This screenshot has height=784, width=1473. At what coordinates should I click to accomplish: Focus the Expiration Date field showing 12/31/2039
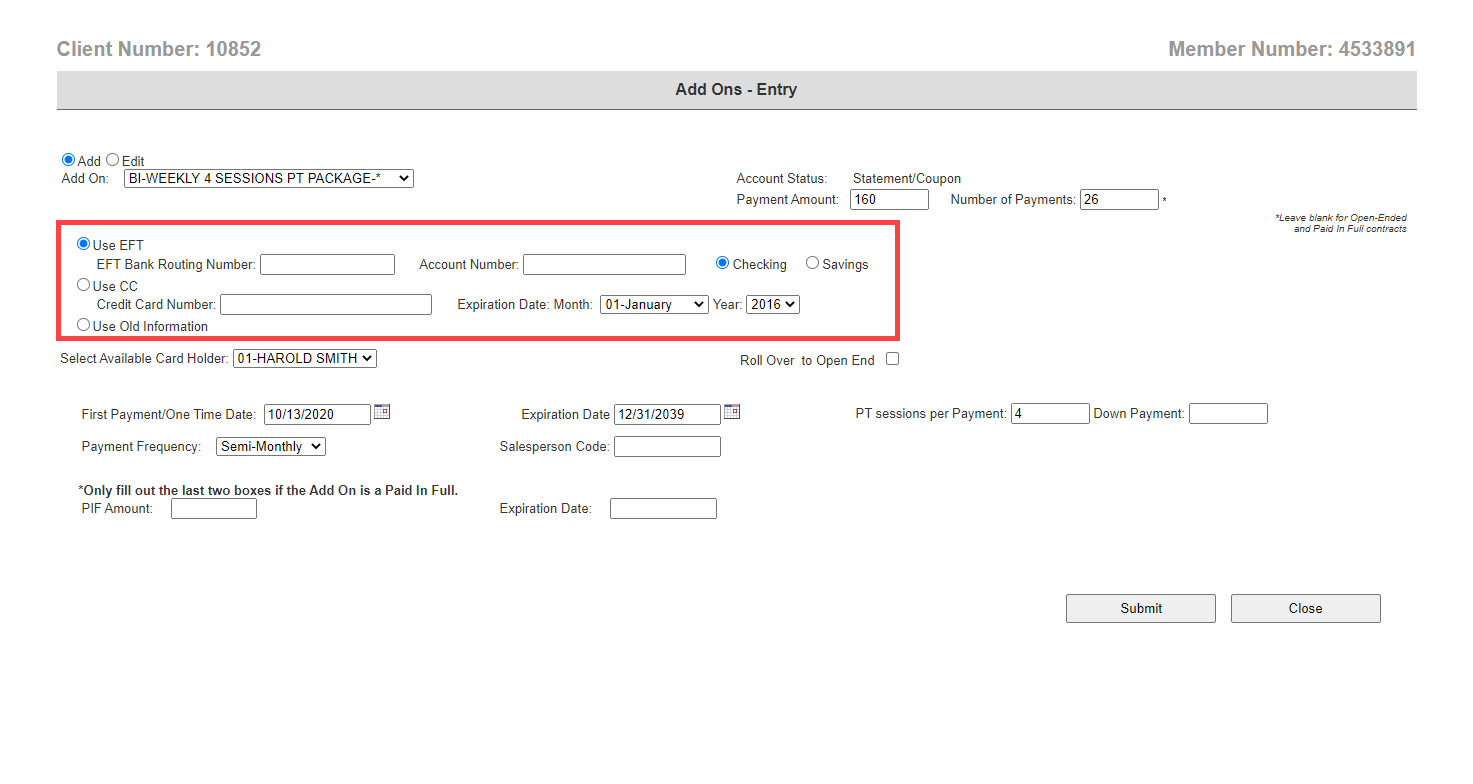pyautogui.click(x=667, y=414)
